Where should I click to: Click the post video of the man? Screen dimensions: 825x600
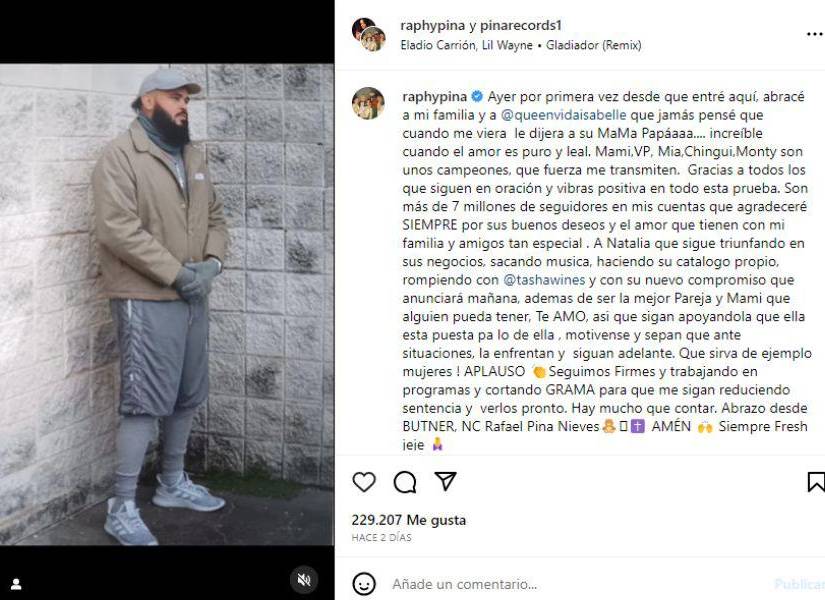167,304
